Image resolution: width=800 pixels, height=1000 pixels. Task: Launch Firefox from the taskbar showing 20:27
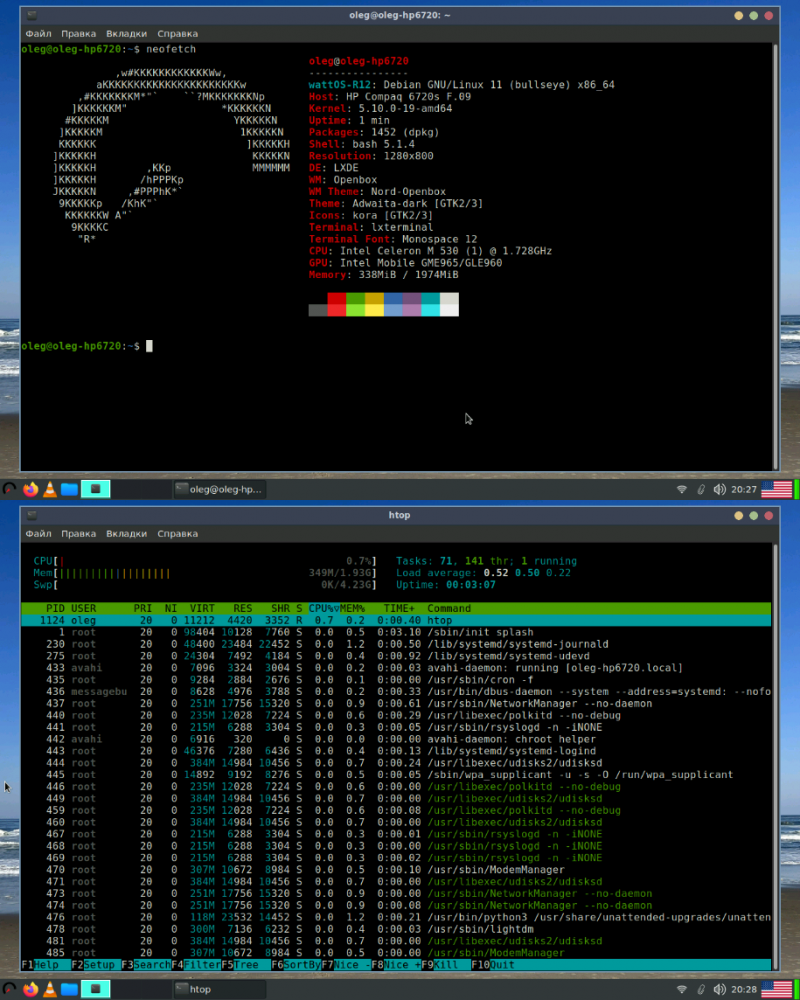[30, 489]
